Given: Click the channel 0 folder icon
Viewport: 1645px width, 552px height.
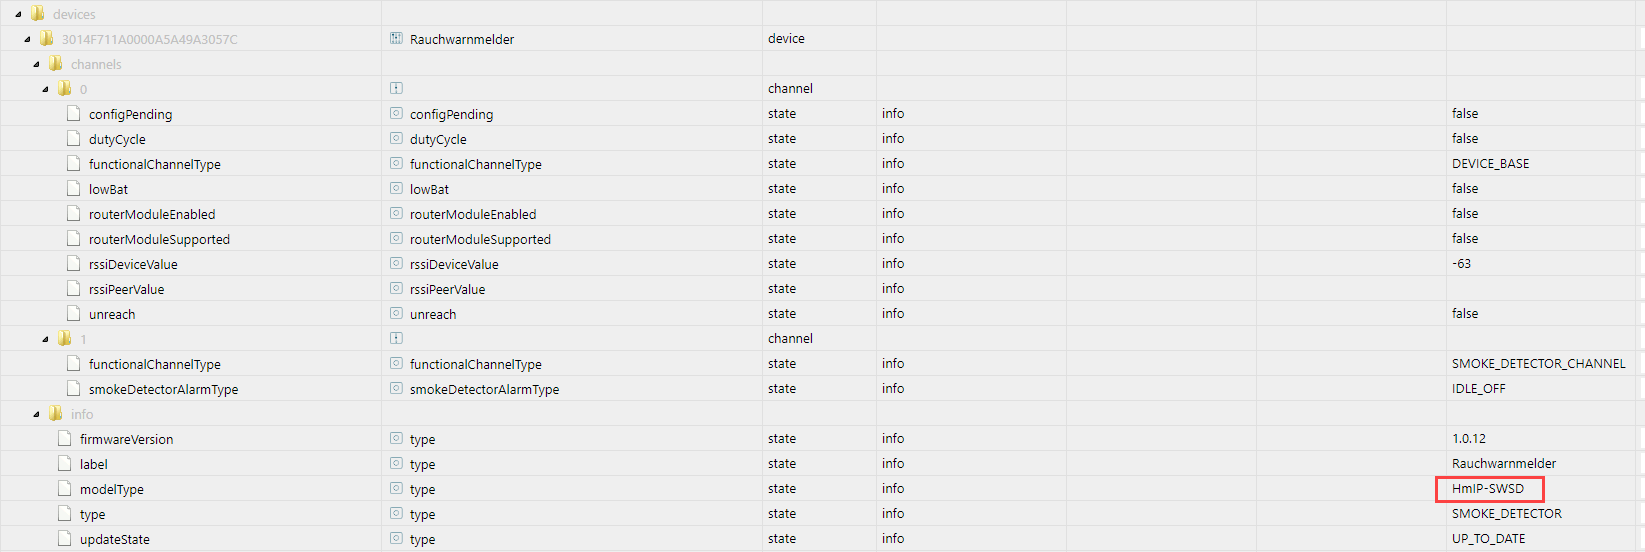Looking at the screenshot, I should click(x=64, y=89).
